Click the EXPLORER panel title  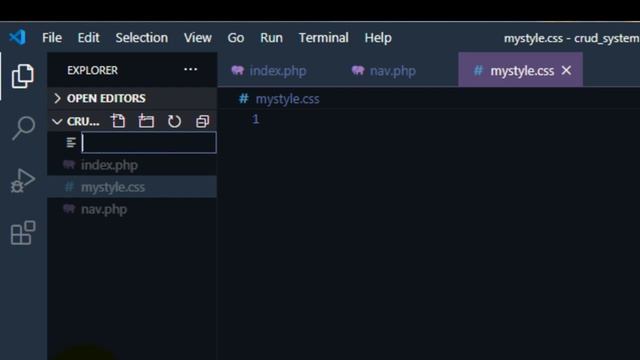(92, 70)
